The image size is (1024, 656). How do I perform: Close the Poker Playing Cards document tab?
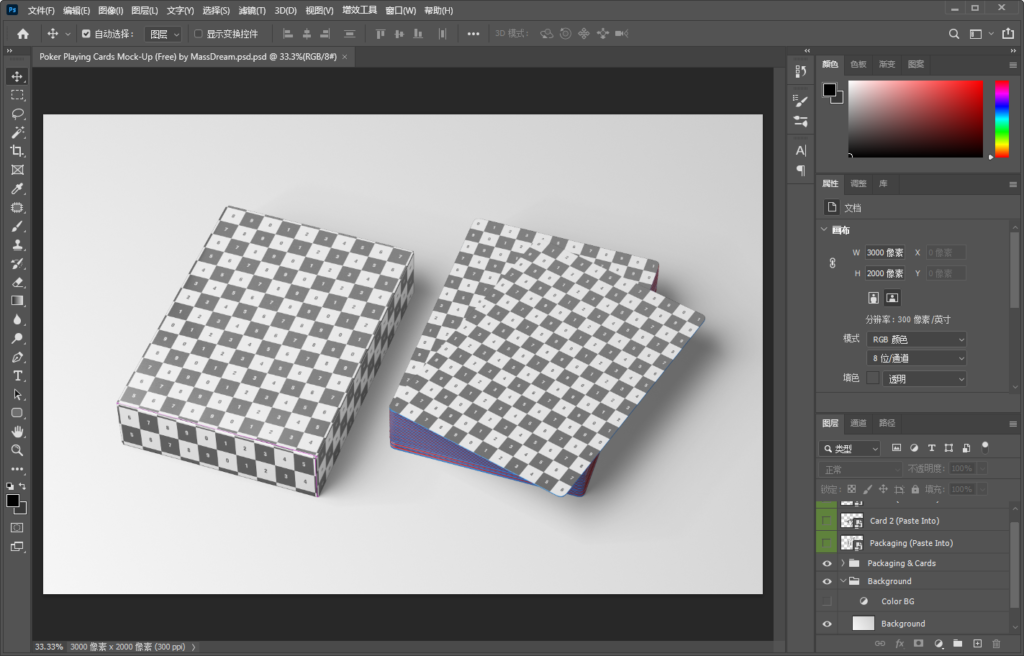click(x=345, y=57)
